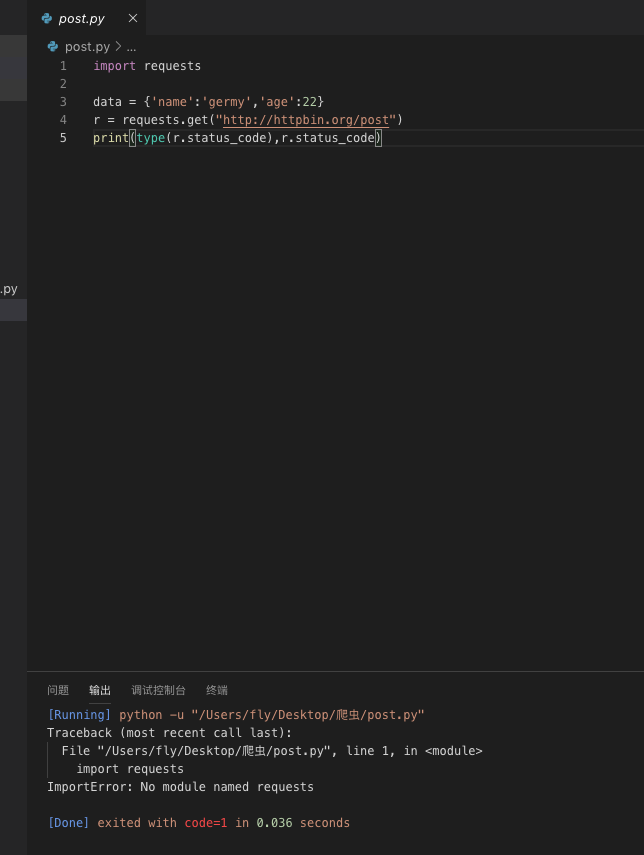Select the post.py editor tab
The width and height of the screenshot is (644, 855).
pyautogui.click(x=87, y=18)
